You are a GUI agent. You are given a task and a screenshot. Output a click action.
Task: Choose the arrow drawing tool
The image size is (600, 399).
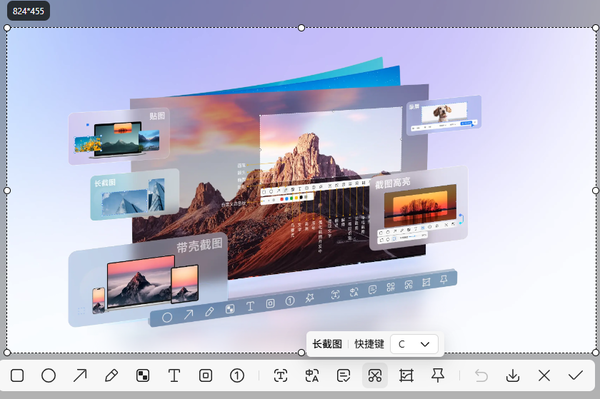point(80,375)
